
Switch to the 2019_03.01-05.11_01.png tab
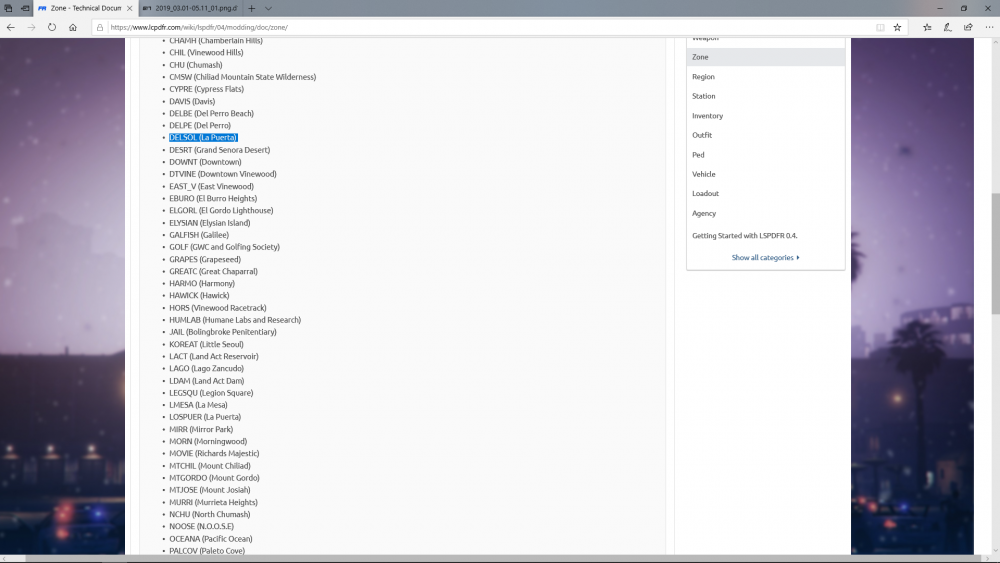[x=190, y=8]
